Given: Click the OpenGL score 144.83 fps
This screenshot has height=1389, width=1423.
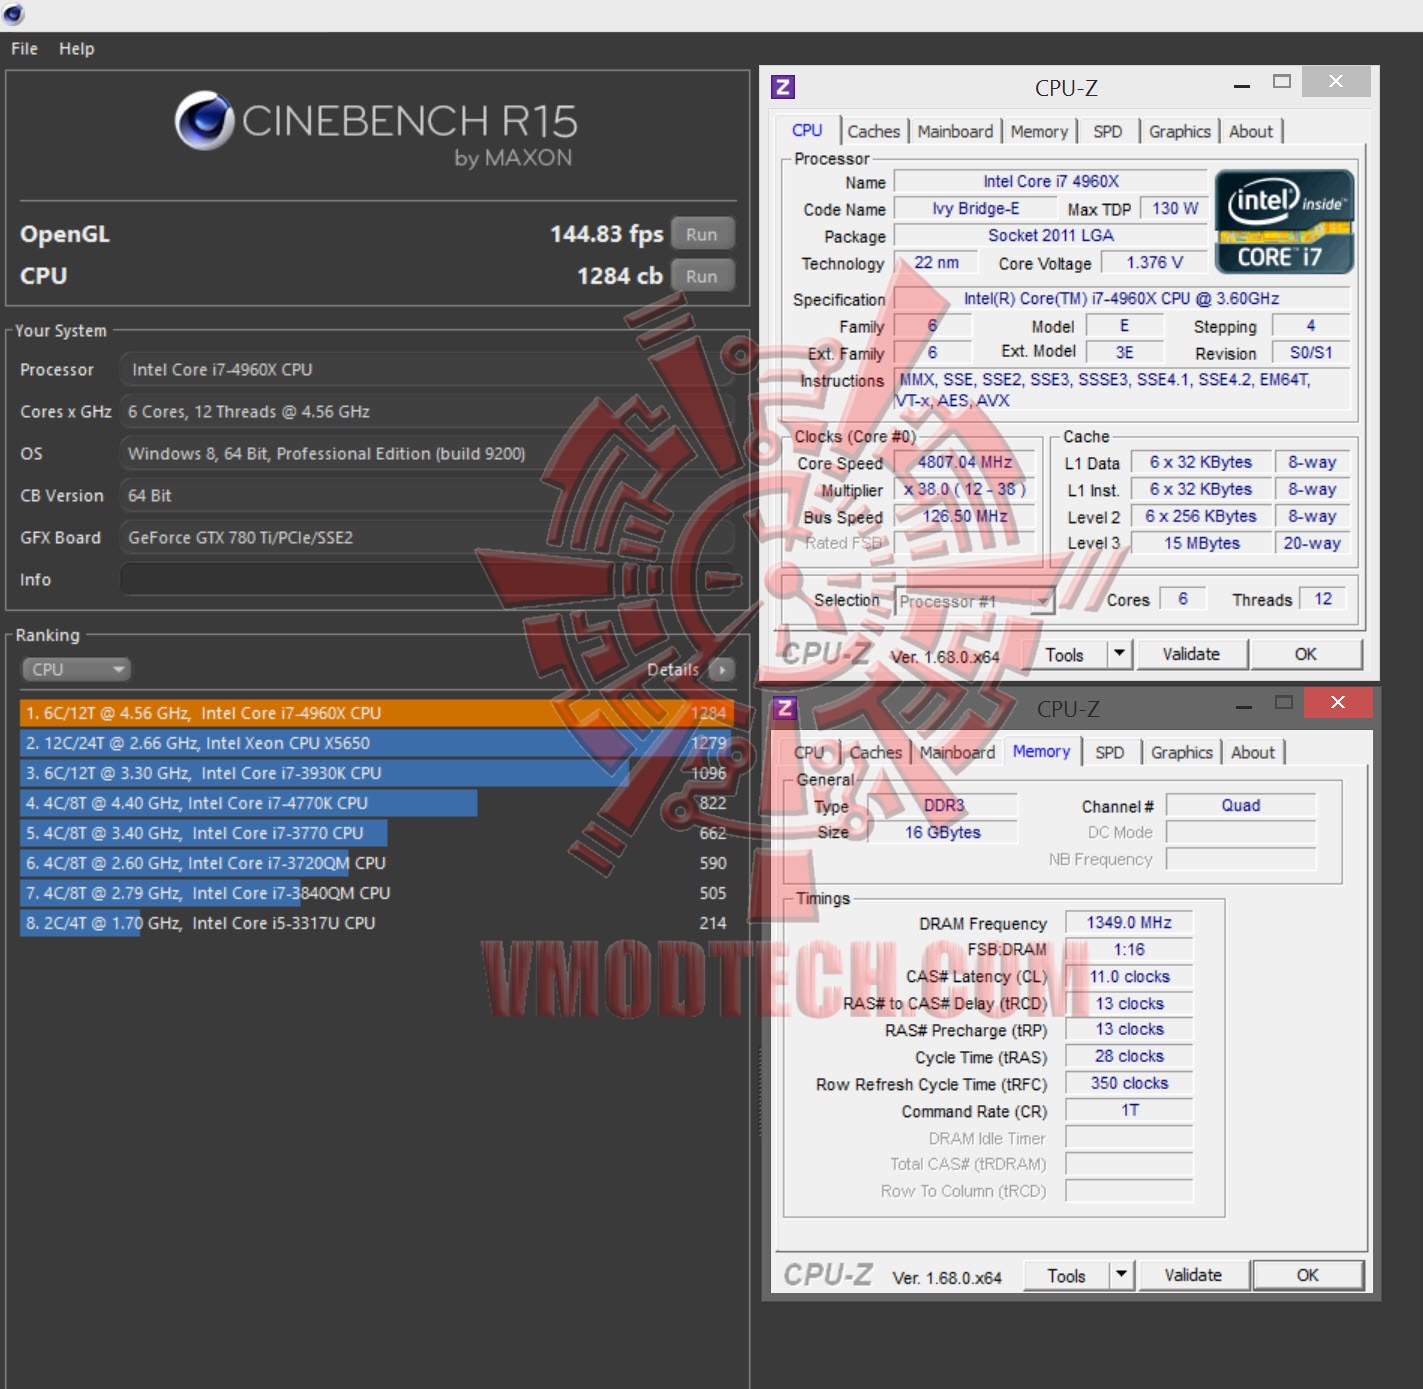Looking at the screenshot, I should coord(606,234).
